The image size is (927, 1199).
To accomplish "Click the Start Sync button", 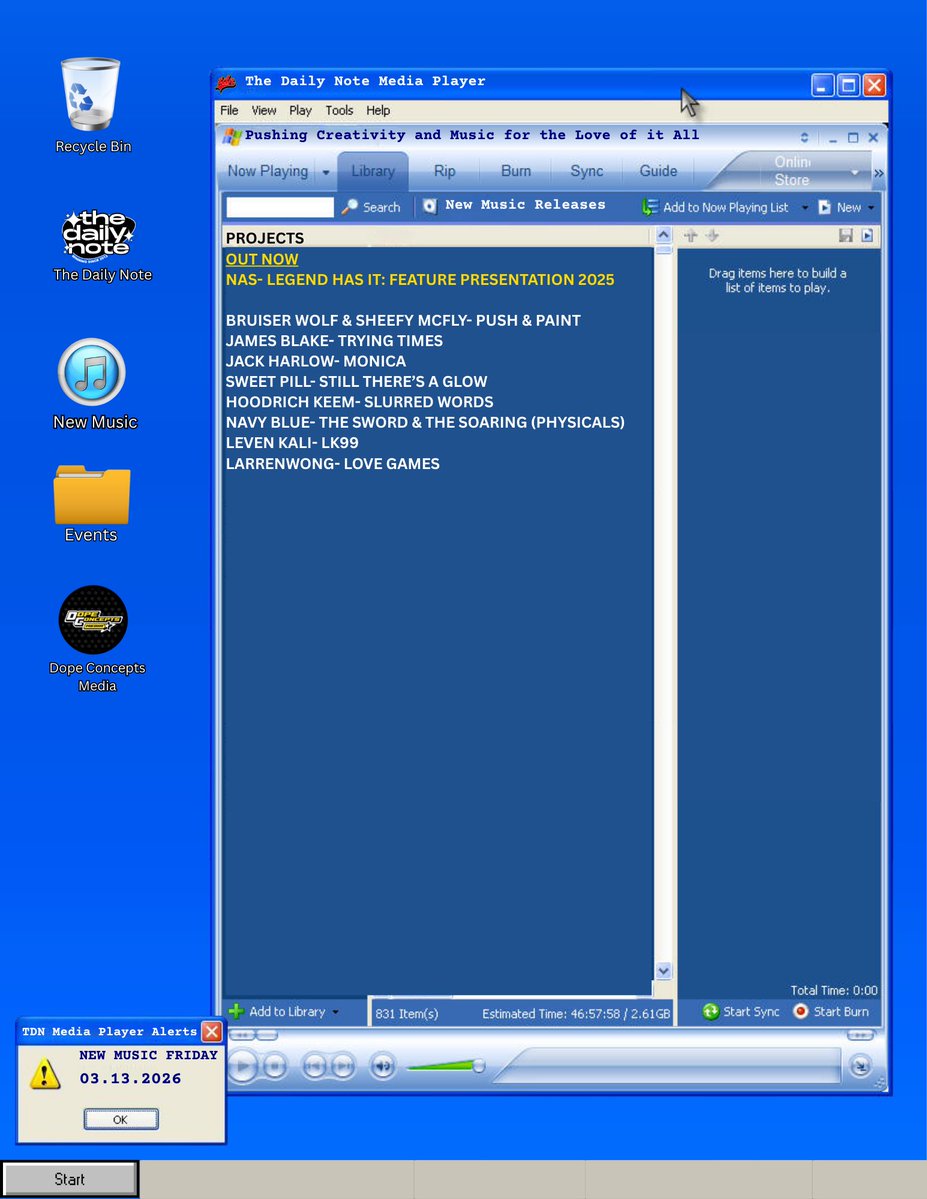I will click(x=741, y=1012).
